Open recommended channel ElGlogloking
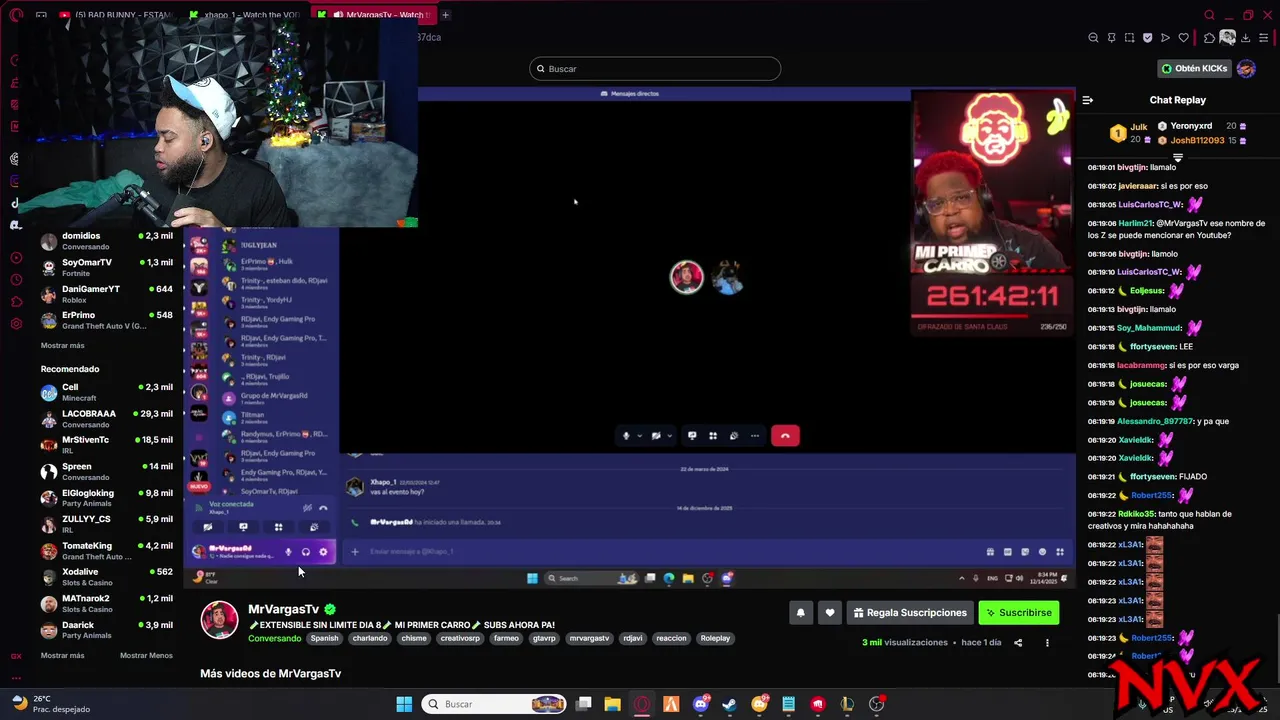1280x720 pixels. [x=107, y=498]
